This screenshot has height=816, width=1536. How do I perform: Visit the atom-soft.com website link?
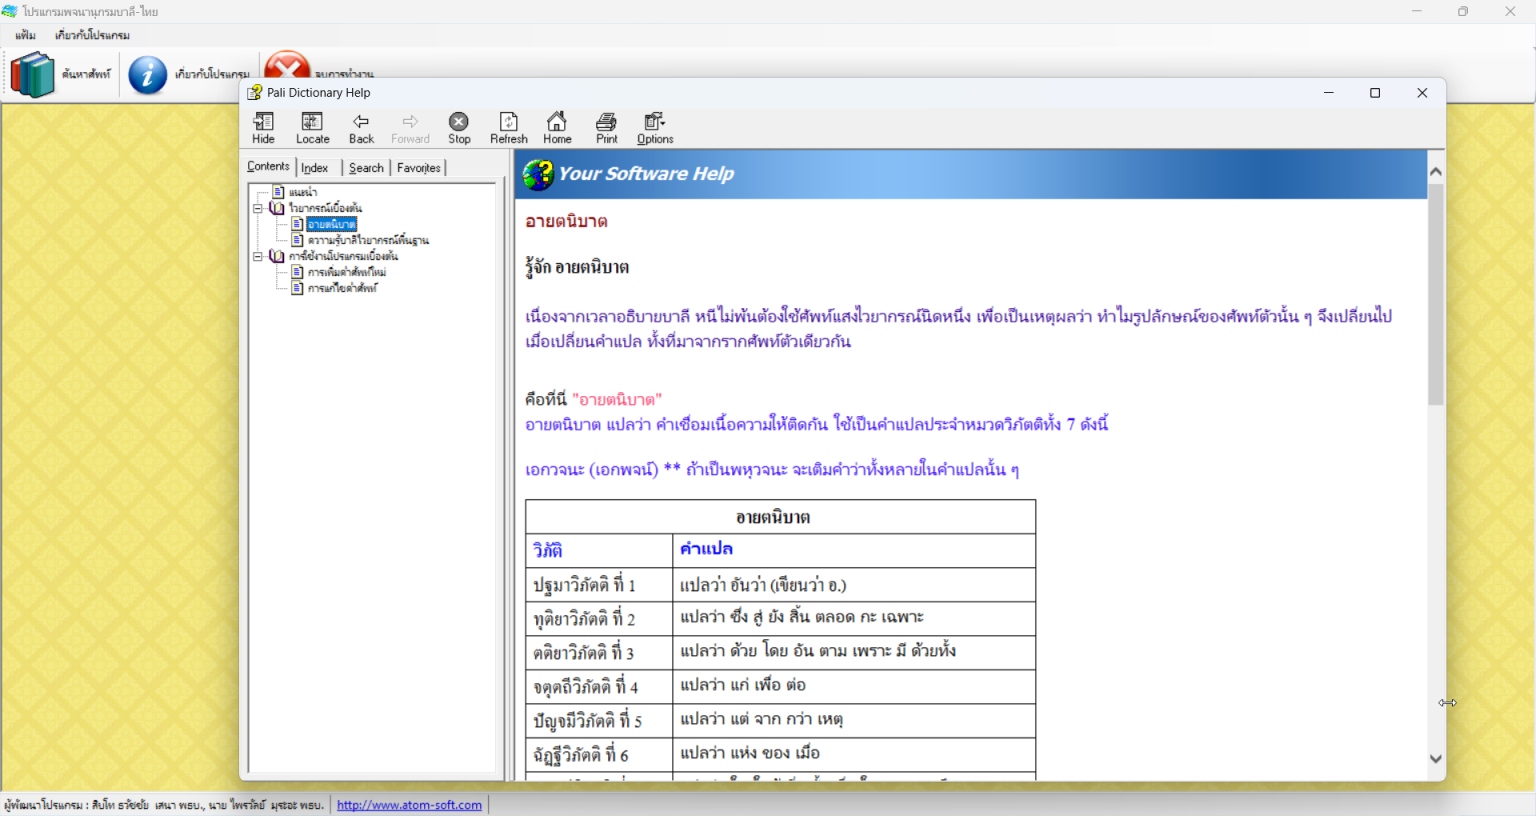(x=409, y=804)
